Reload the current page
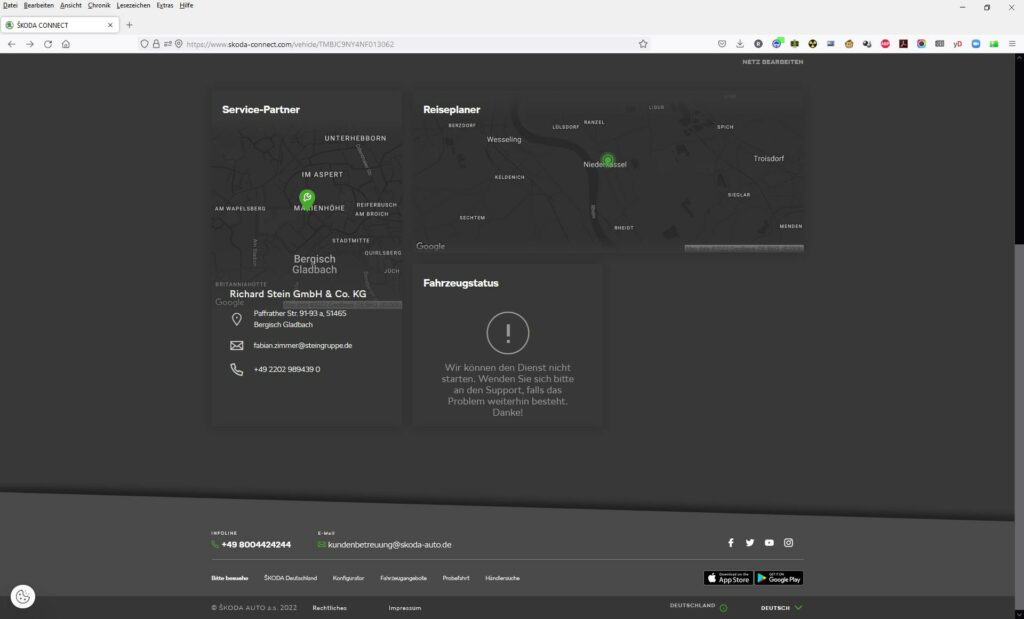The image size is (1024, 619). point(48,44)
